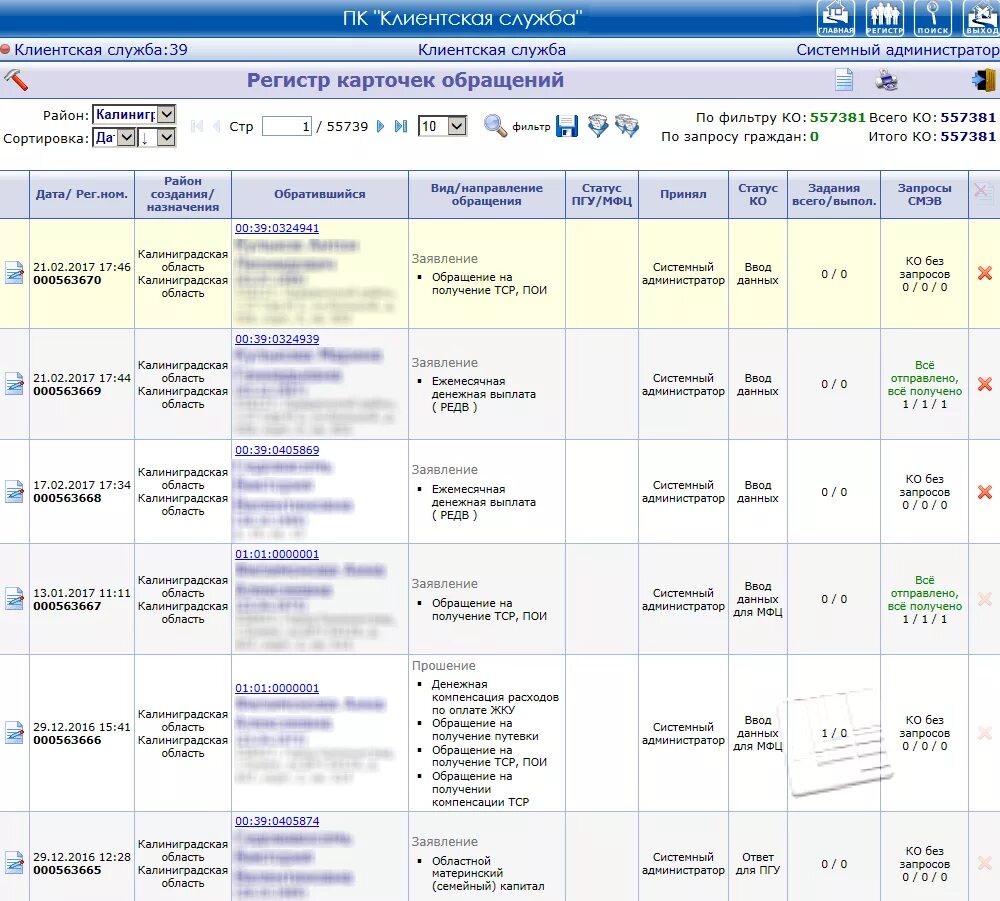Expand the Сортировка field dropdown
The width and height of the screenshot is (1000, 901).
tap(126, 137)
